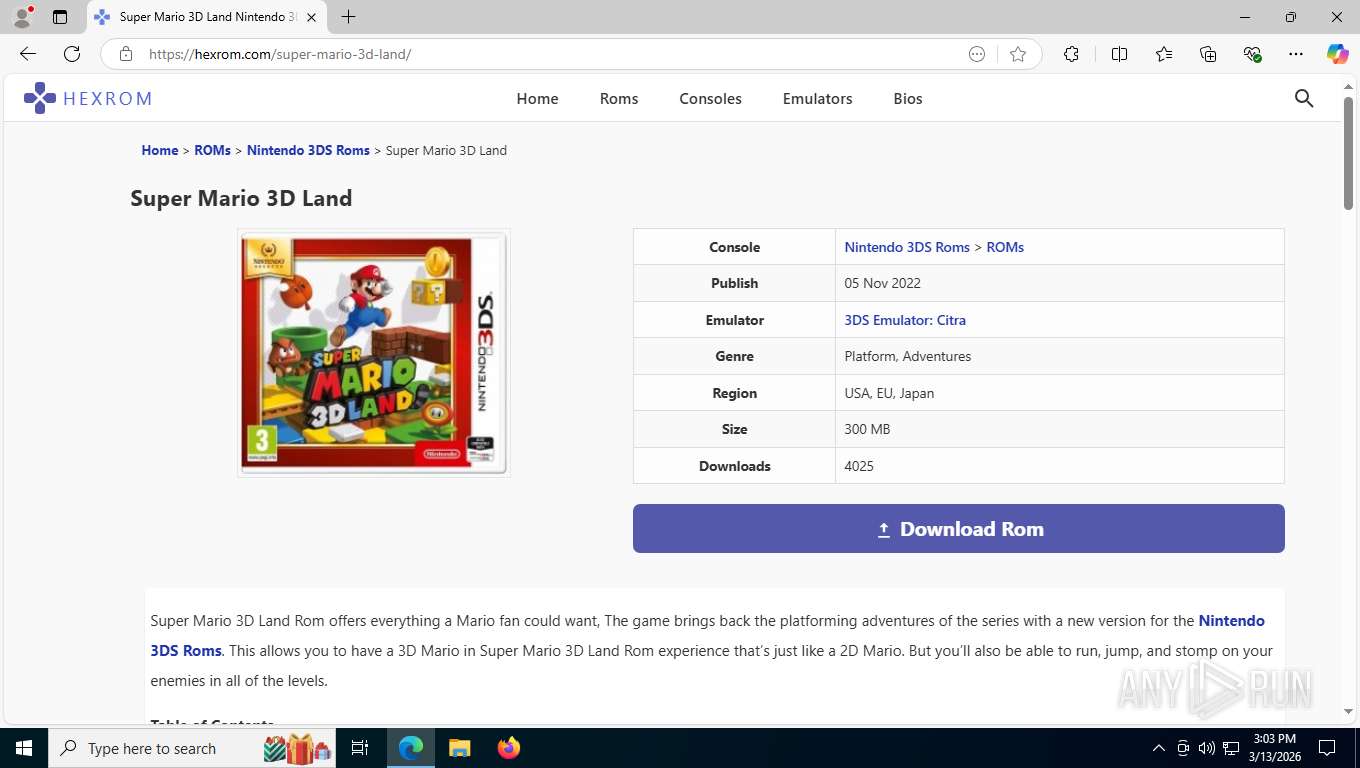Image resolution: width=1360 pixels, height=768 pixels.
Task: Click the Download Rom button
Action: point(958,529)
